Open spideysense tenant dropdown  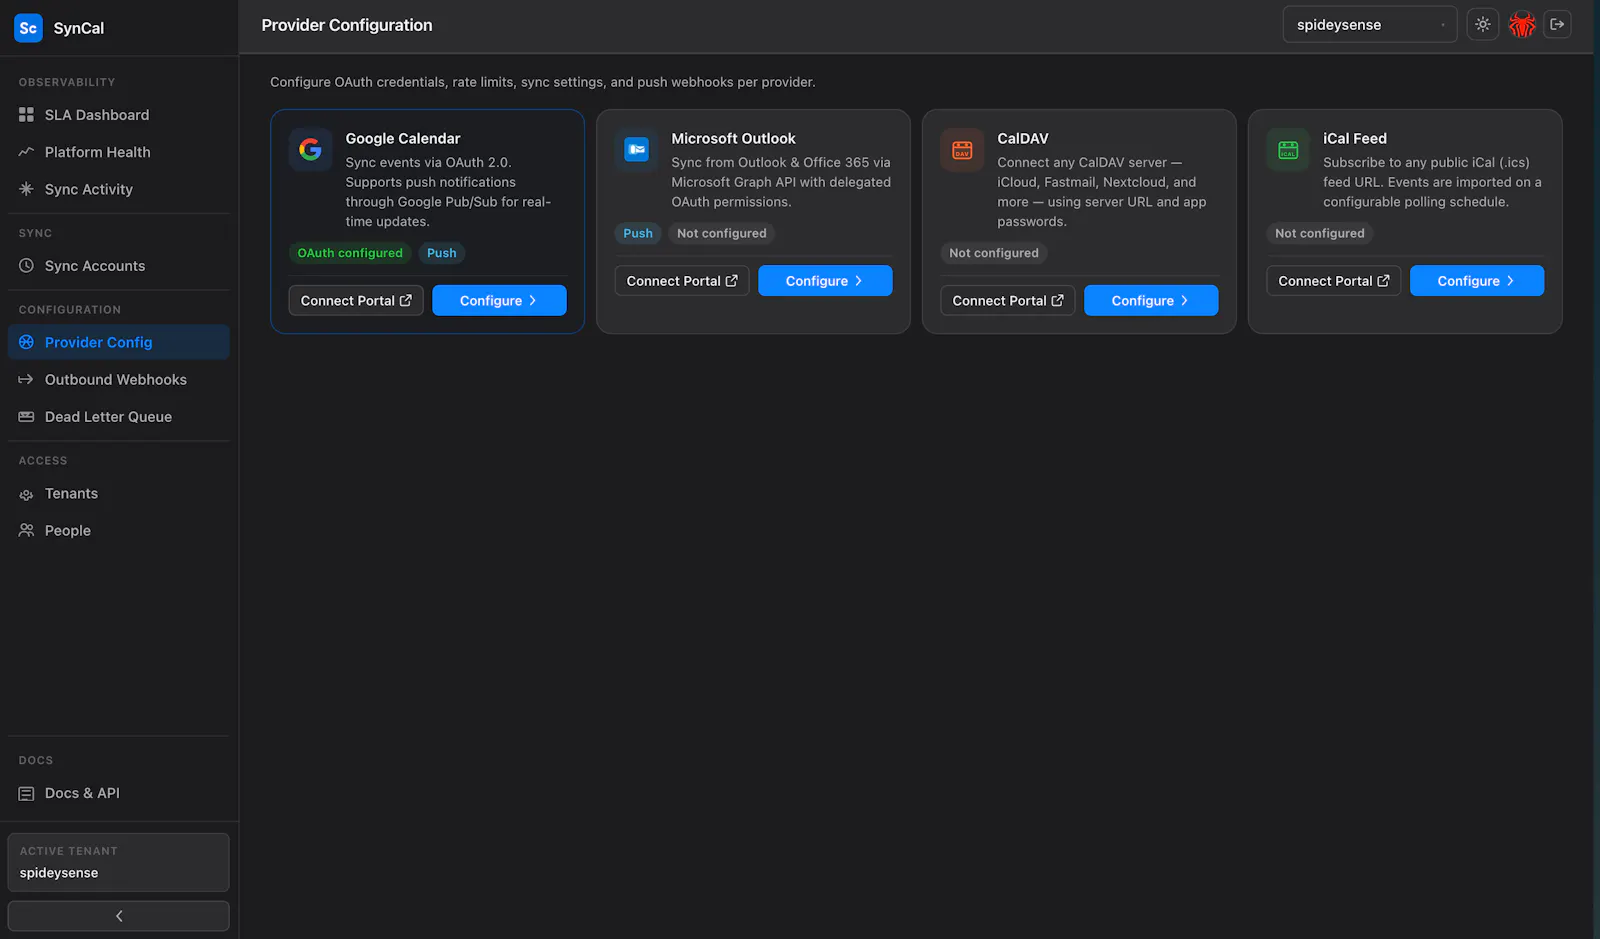point(1370,25)
